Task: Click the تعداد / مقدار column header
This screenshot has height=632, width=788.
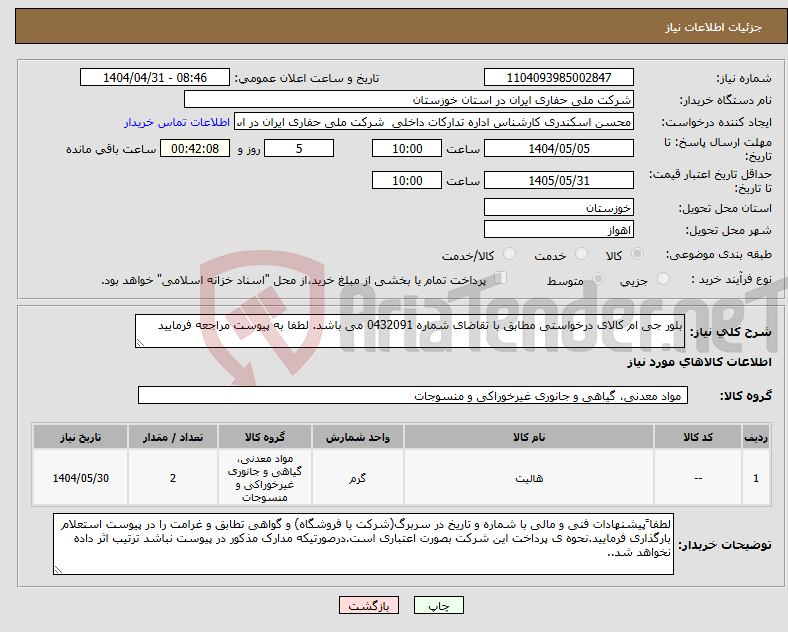Action: [173, 437]
